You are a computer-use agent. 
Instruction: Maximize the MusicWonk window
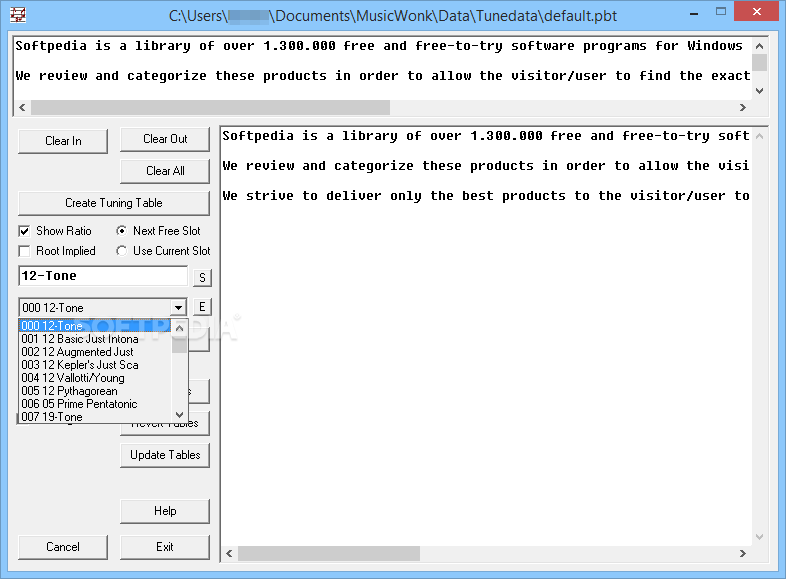(x=721, y=12)
